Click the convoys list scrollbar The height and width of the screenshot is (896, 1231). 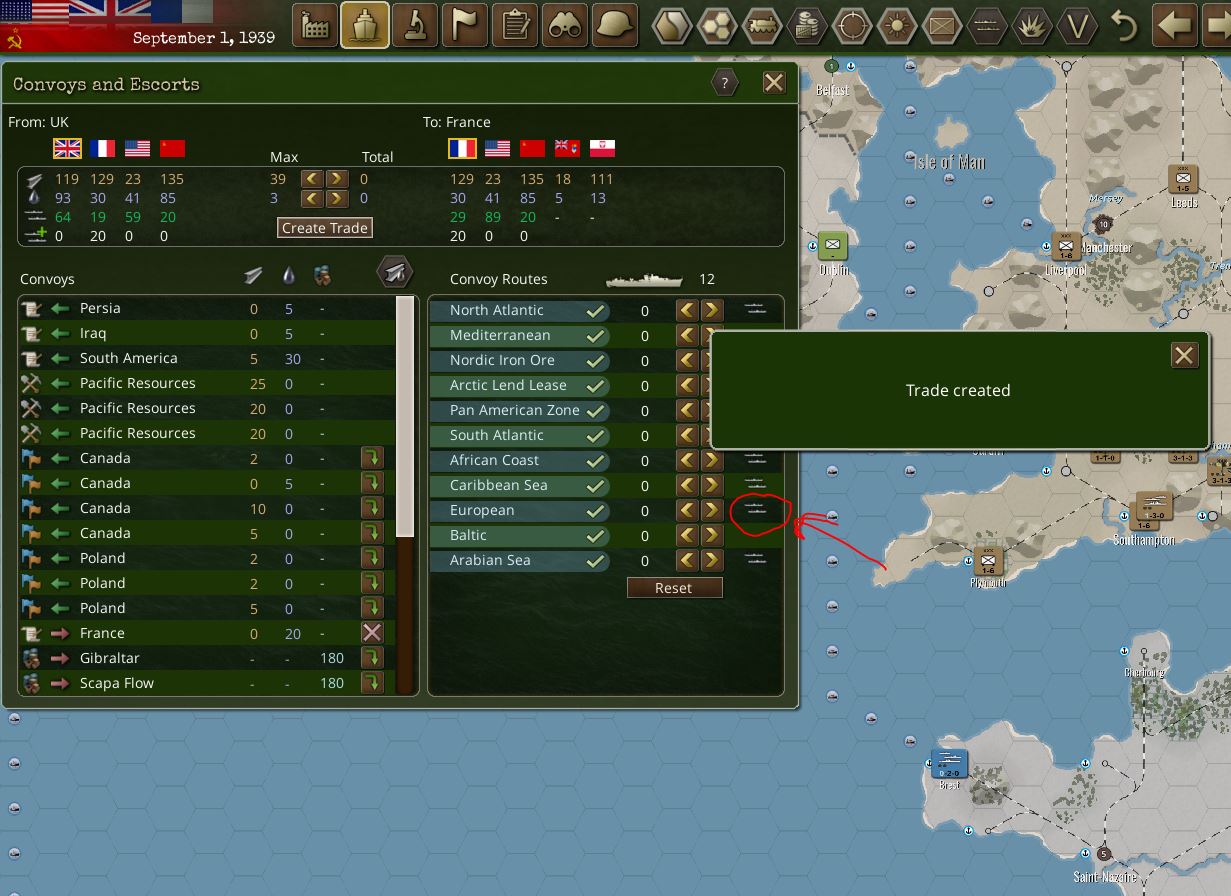405,418
